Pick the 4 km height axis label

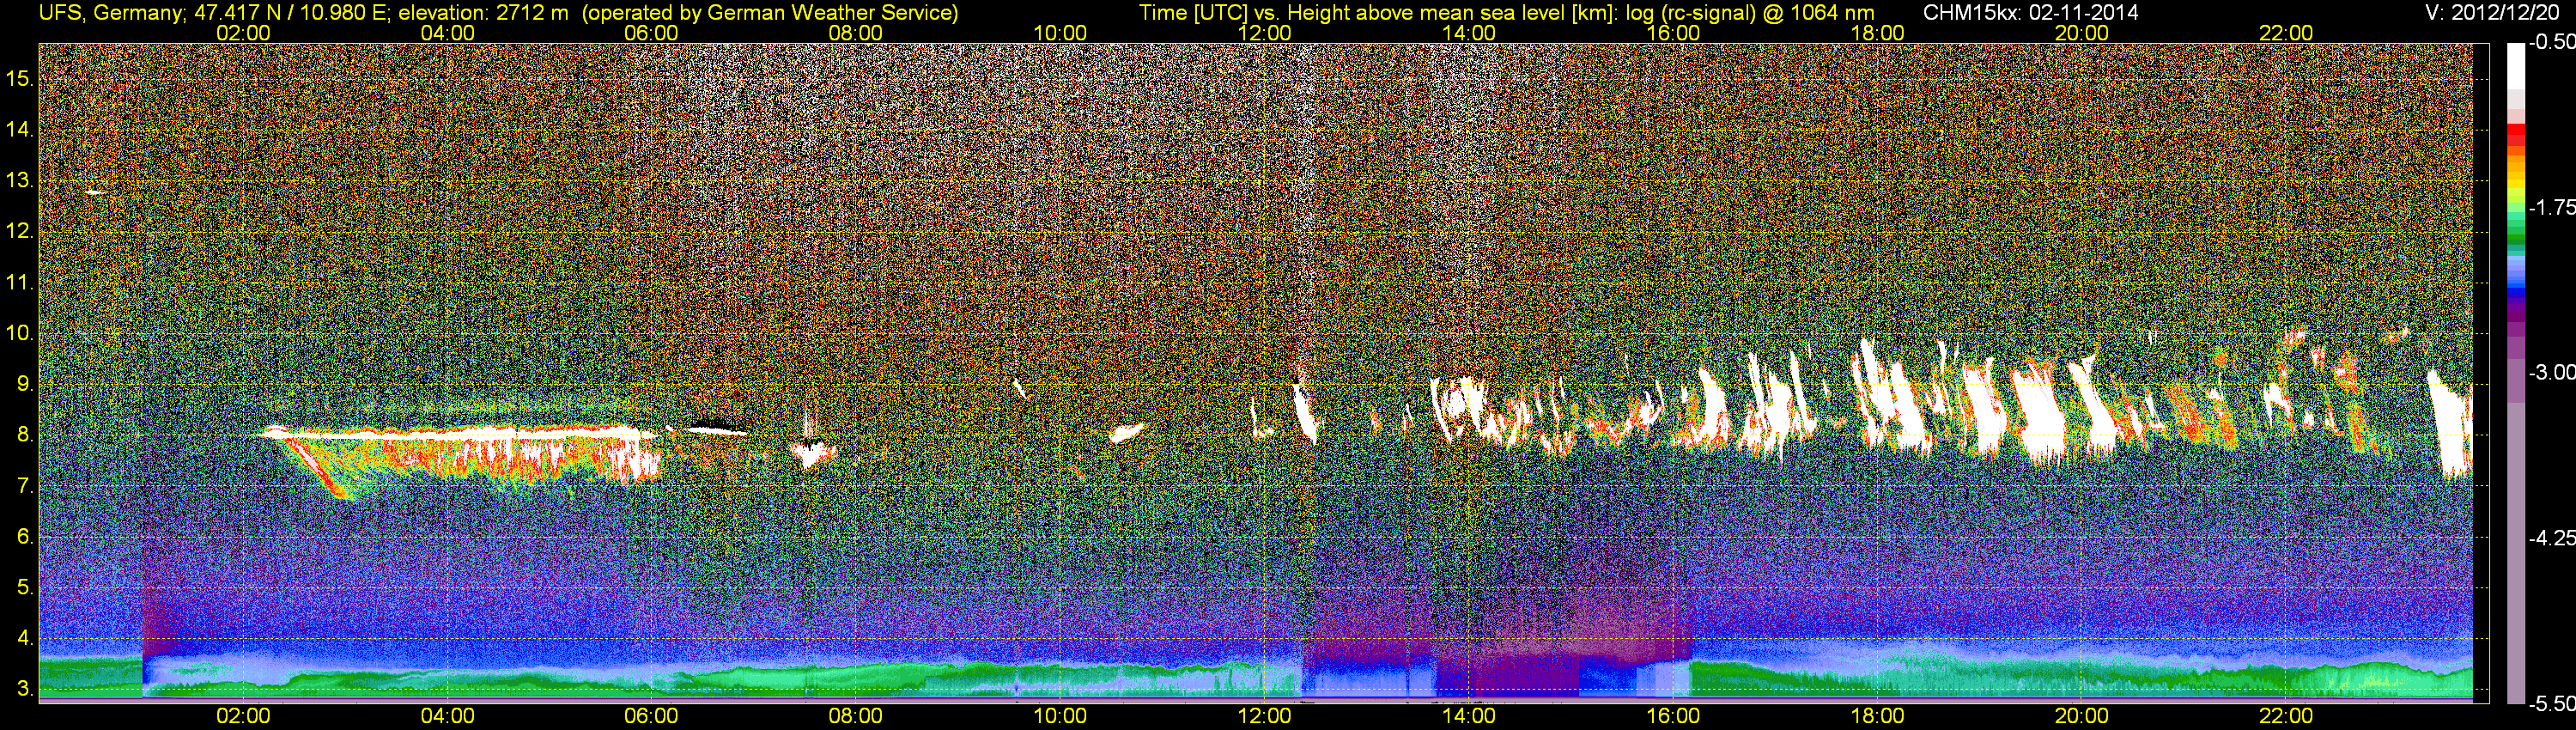pyautogui.click(x=25, y=638)
